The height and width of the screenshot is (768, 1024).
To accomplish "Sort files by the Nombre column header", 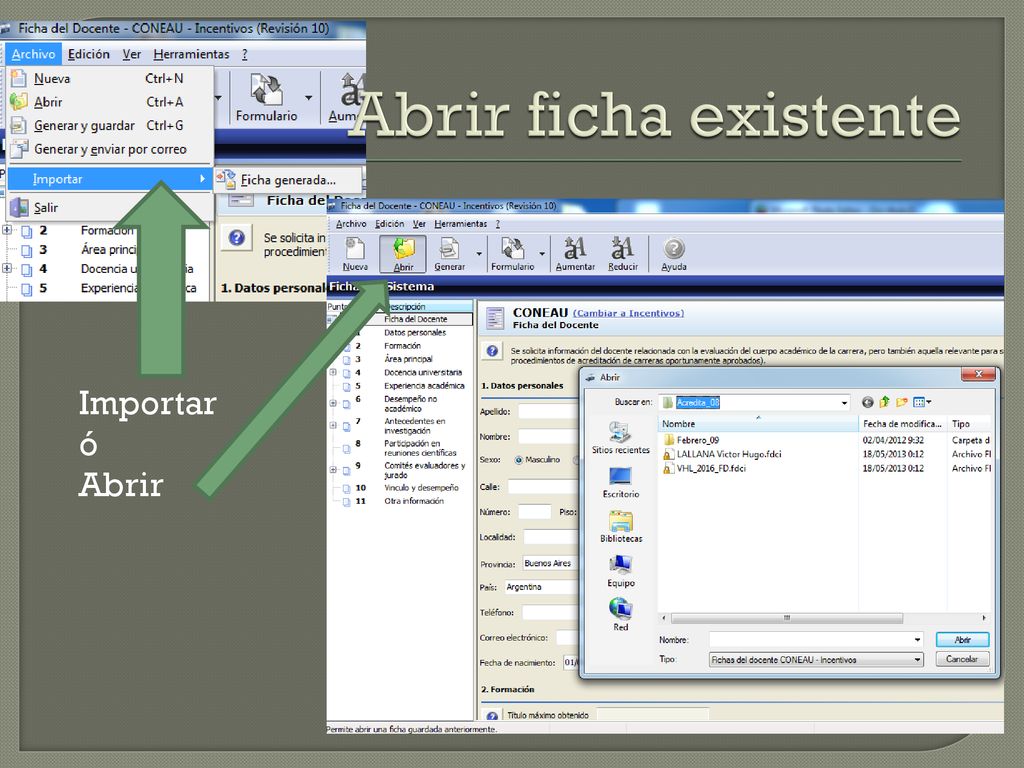I will point(758,424).
